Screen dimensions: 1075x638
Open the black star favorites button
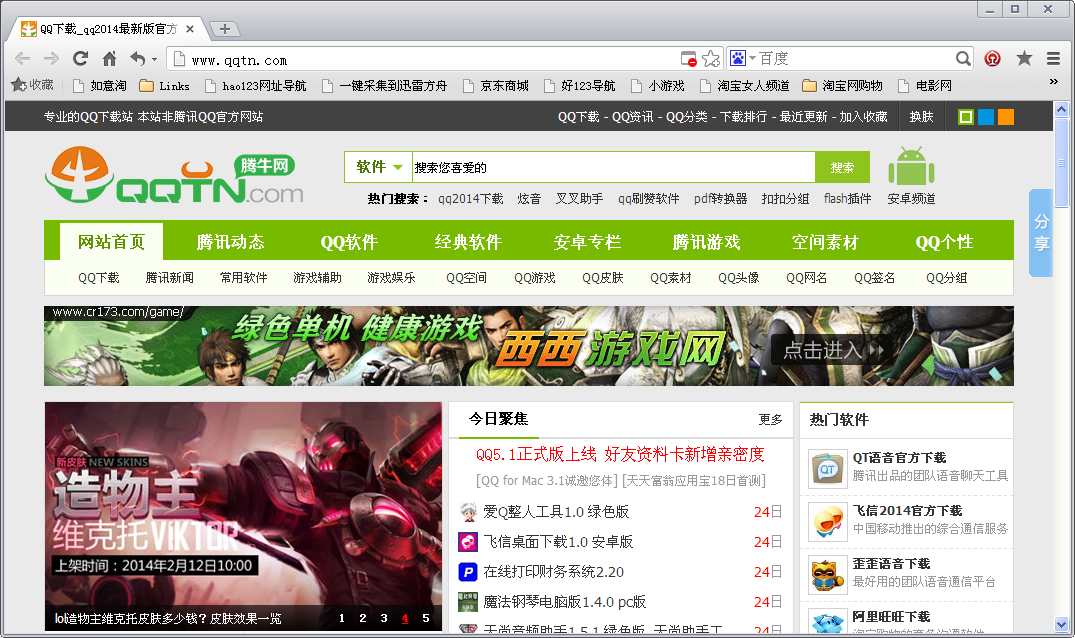1024,58
